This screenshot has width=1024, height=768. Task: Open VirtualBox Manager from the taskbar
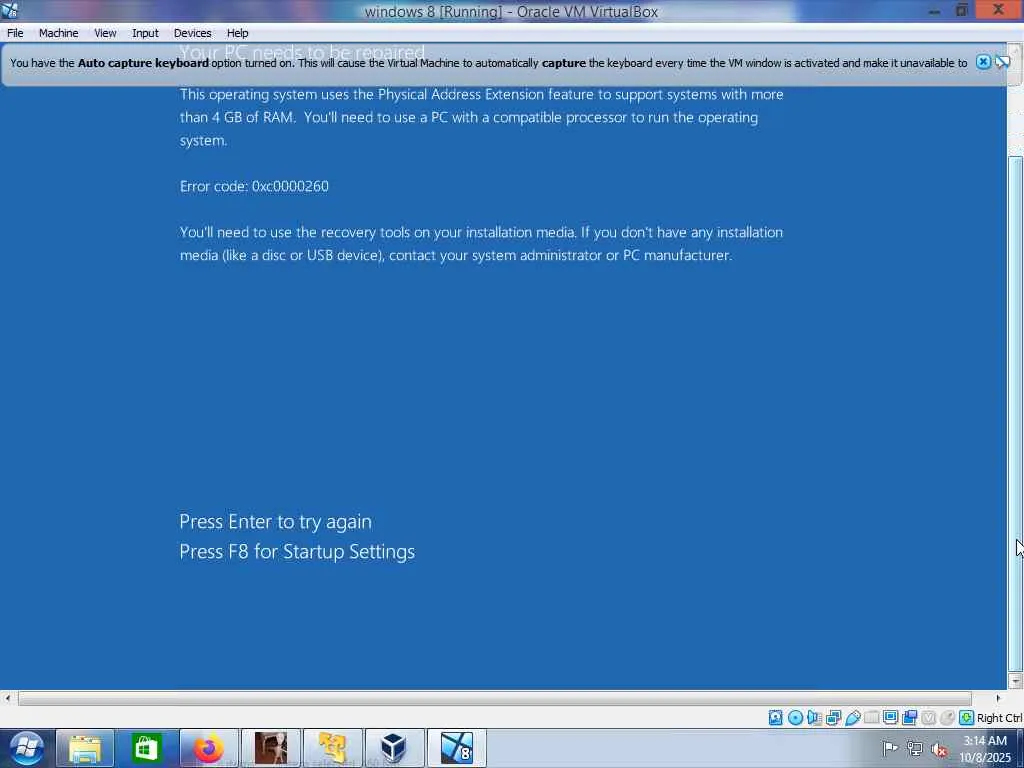point(394,748)
